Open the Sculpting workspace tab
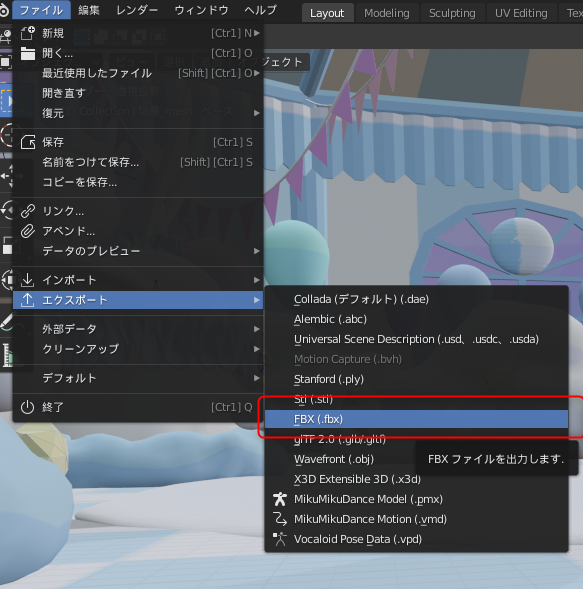 (452, 13)
